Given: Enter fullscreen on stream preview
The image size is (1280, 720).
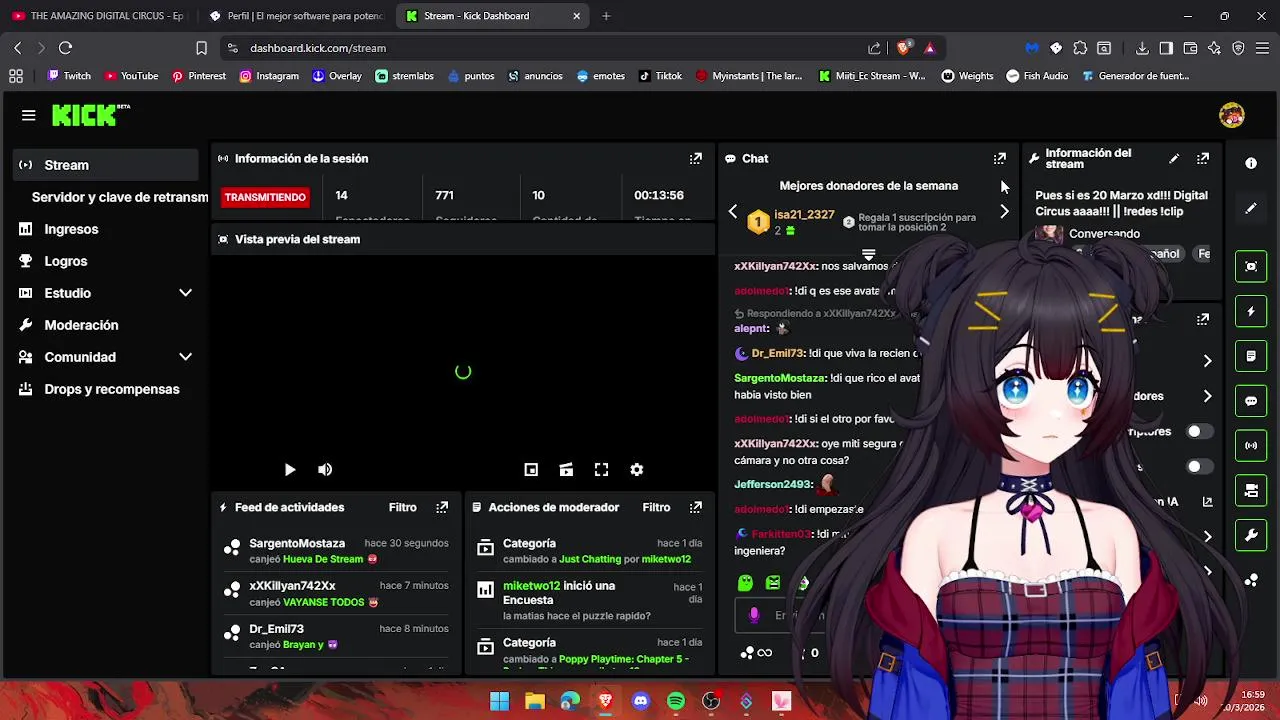Looking at the screenshot, I should [601, 469].
